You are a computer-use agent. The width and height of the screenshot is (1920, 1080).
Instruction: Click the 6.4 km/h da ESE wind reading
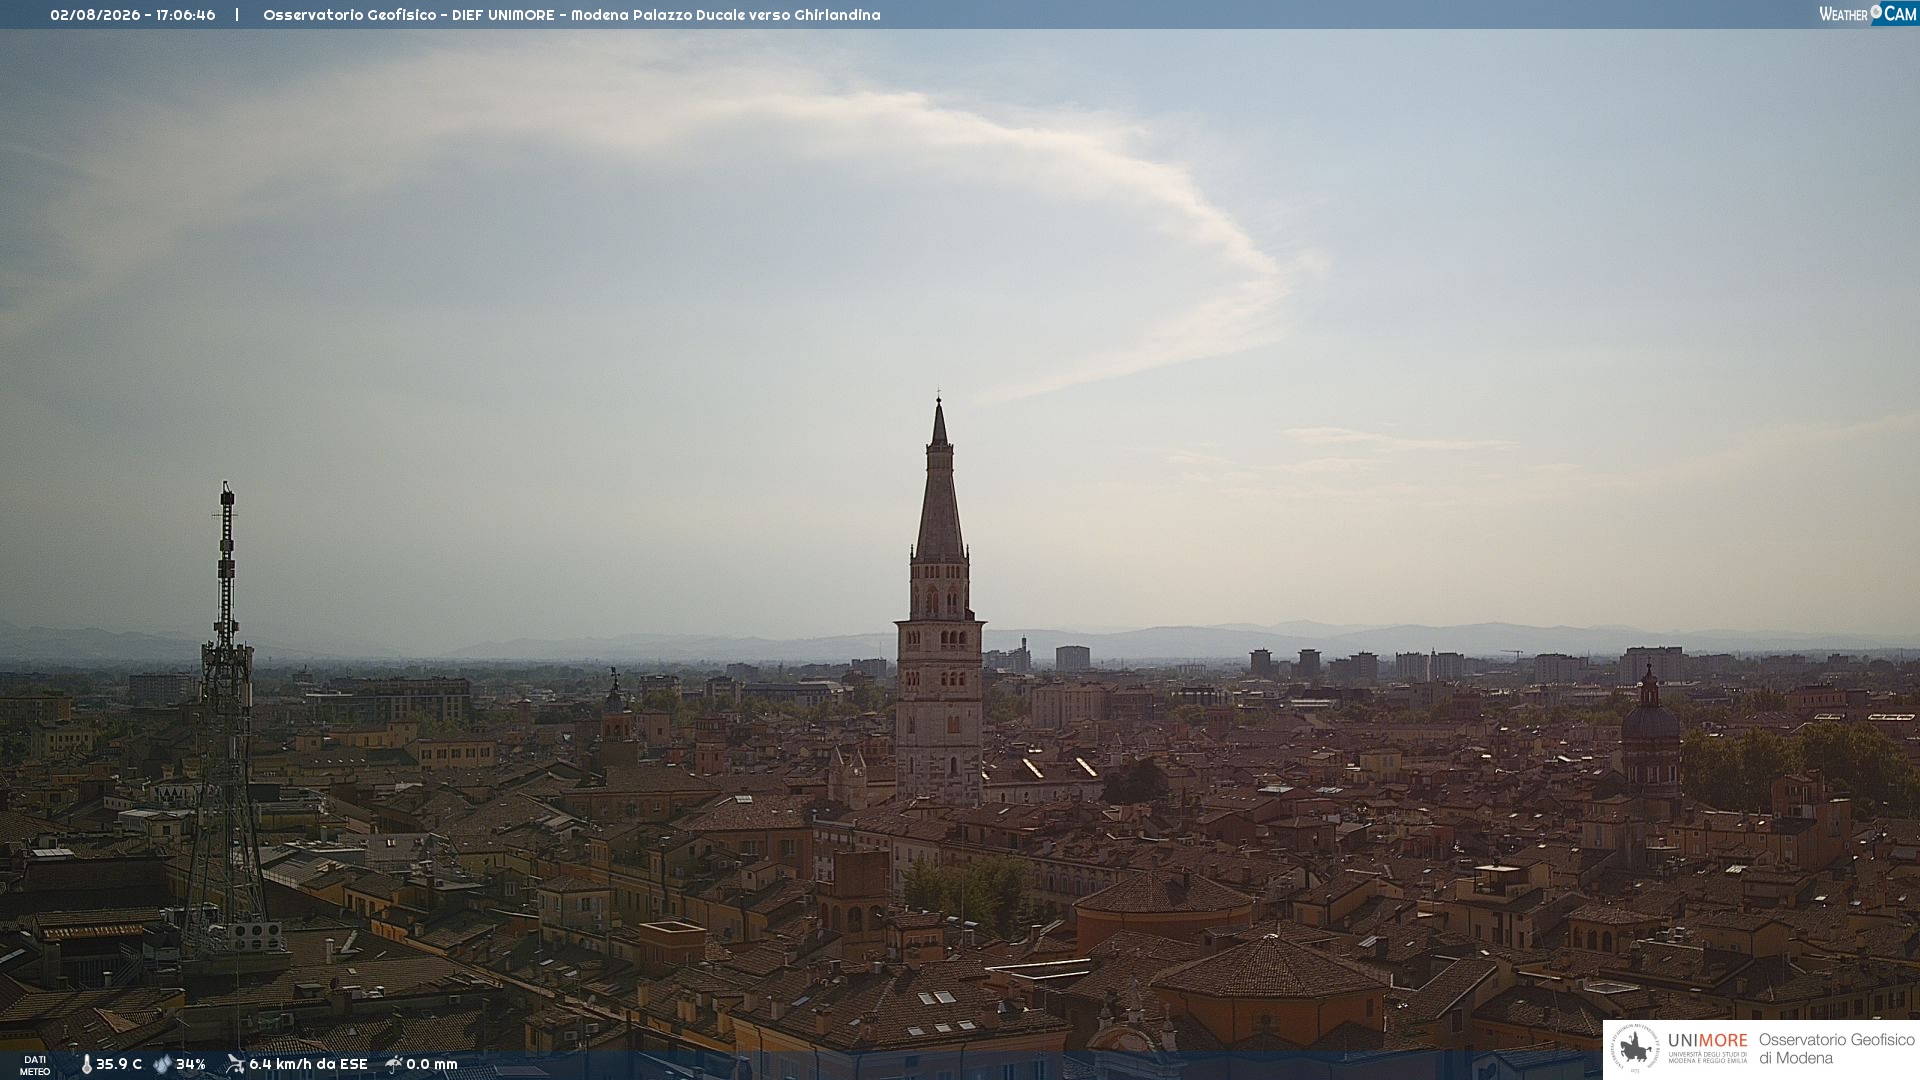pyautogui.click(x=308, y=1064)
